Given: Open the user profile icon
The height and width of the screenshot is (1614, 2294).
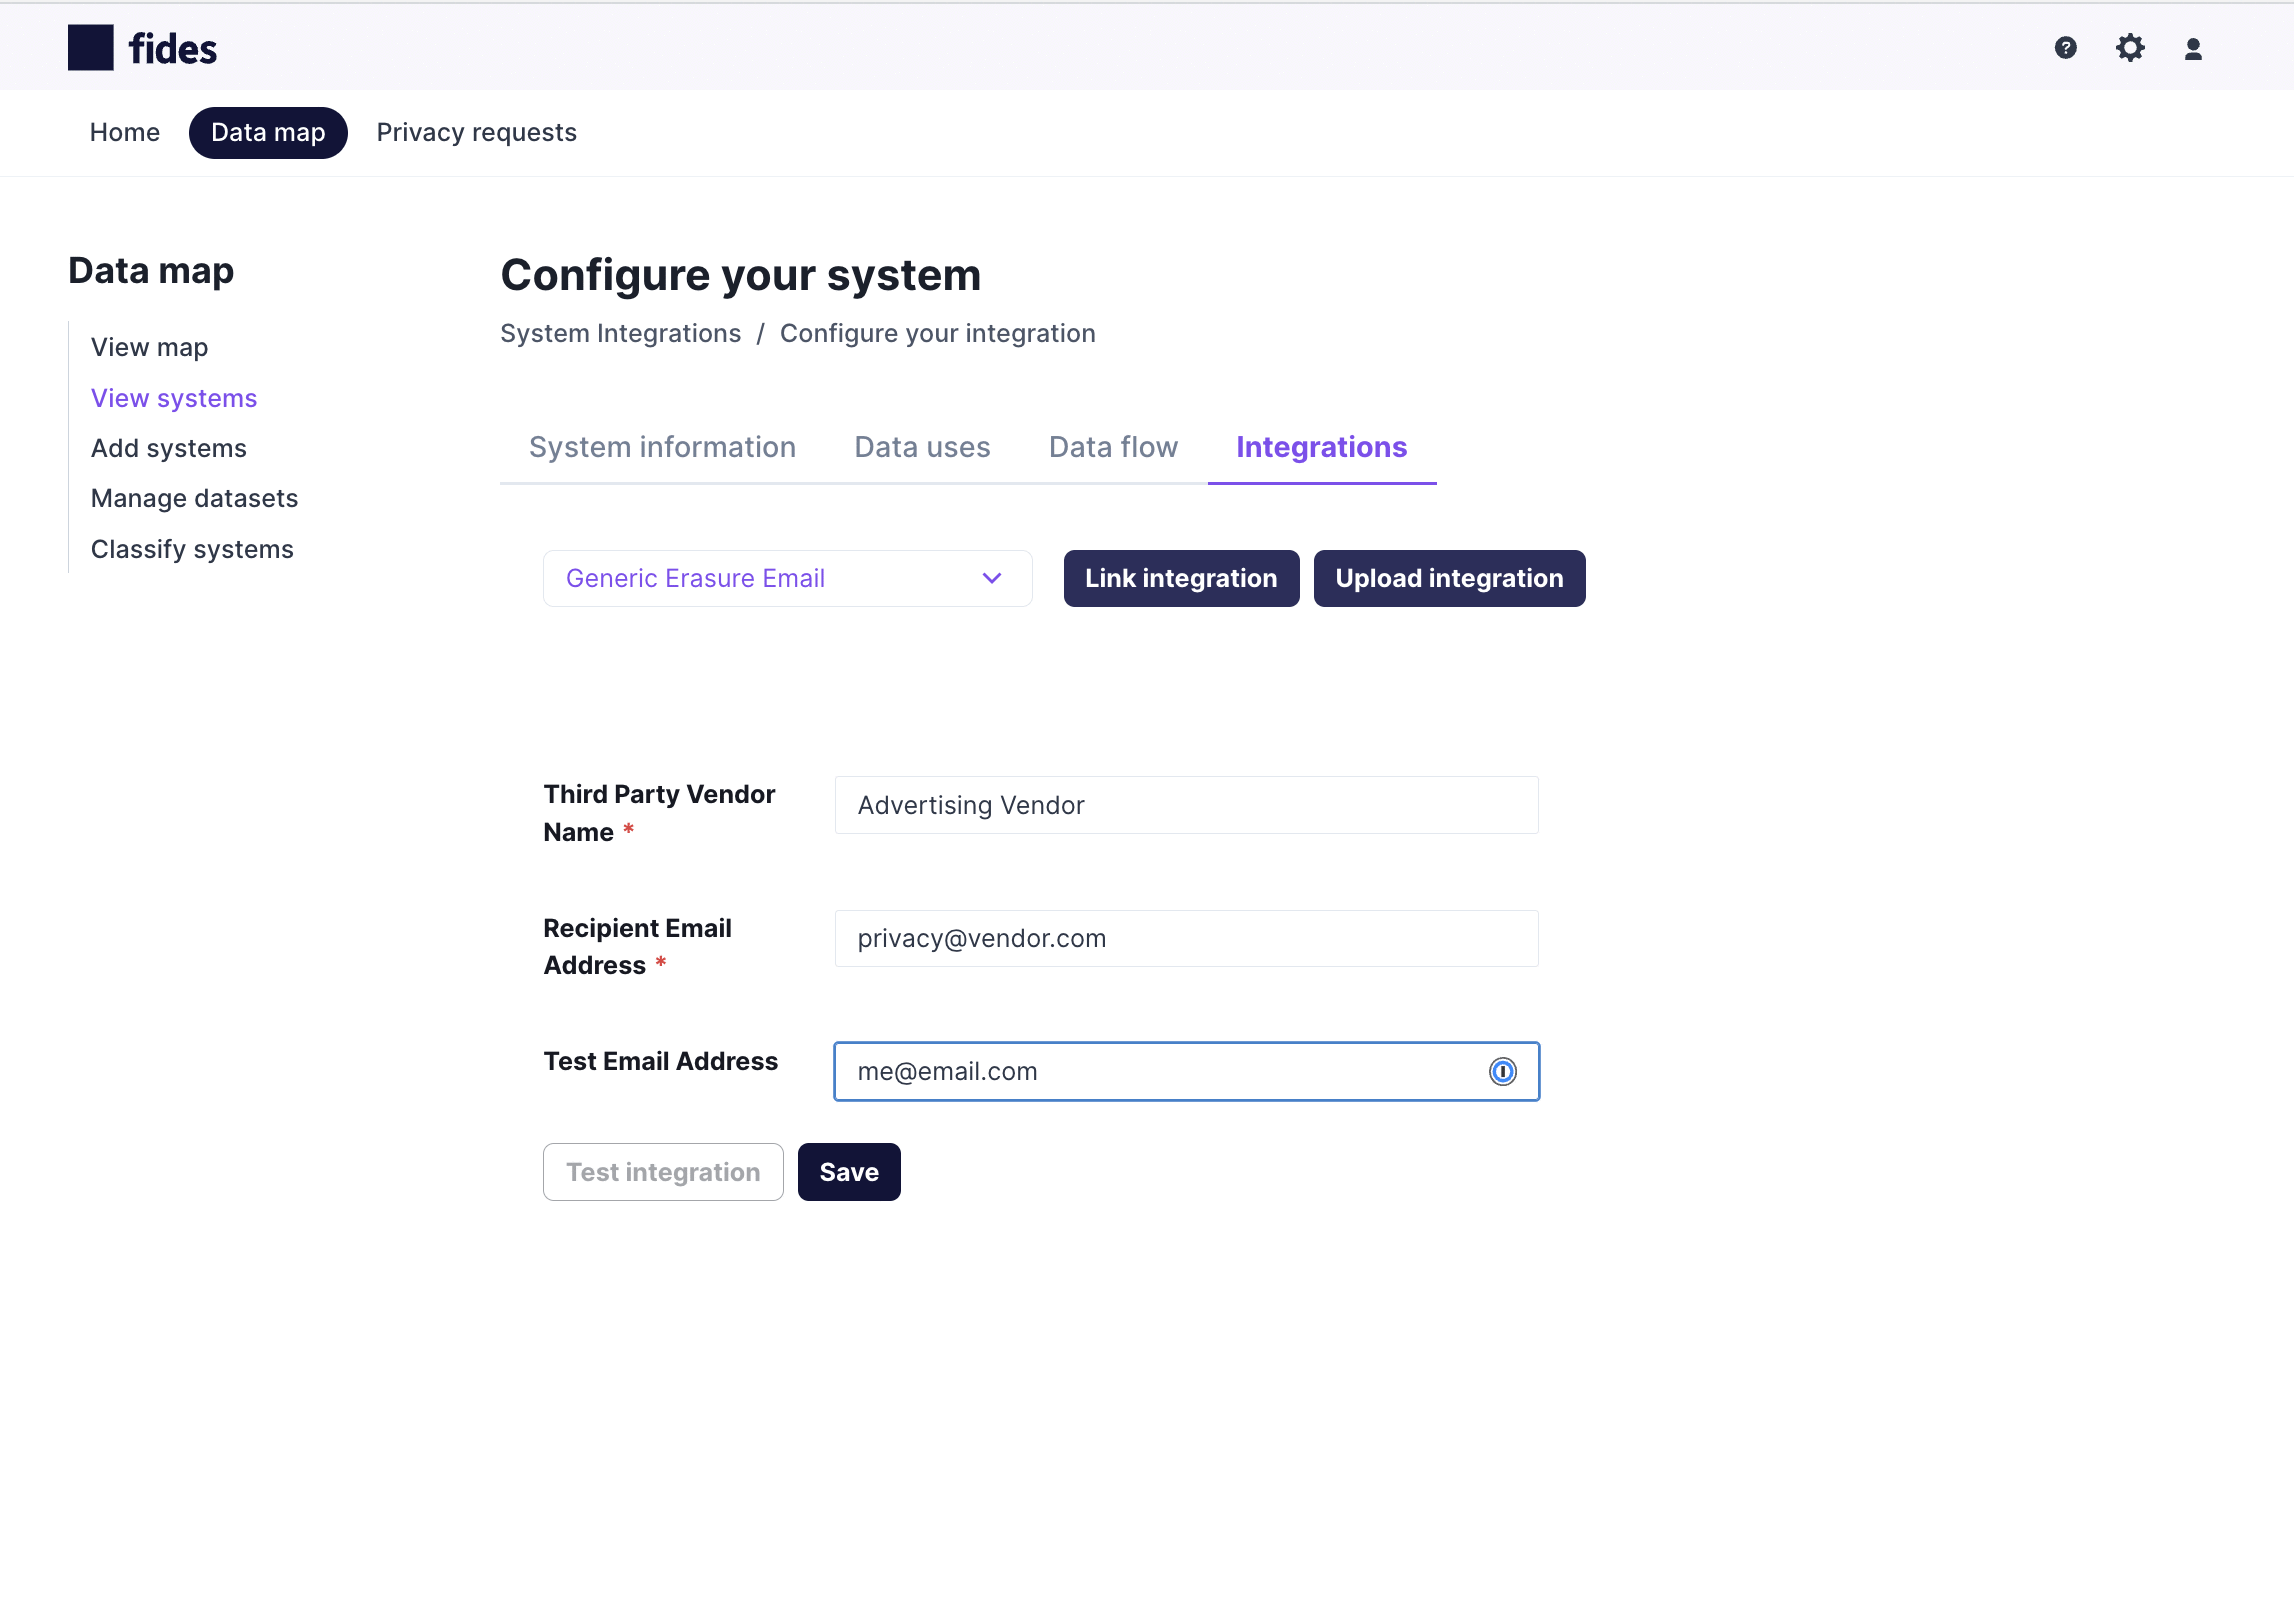Looking at the screenshot, I should tap(2193, 49).
